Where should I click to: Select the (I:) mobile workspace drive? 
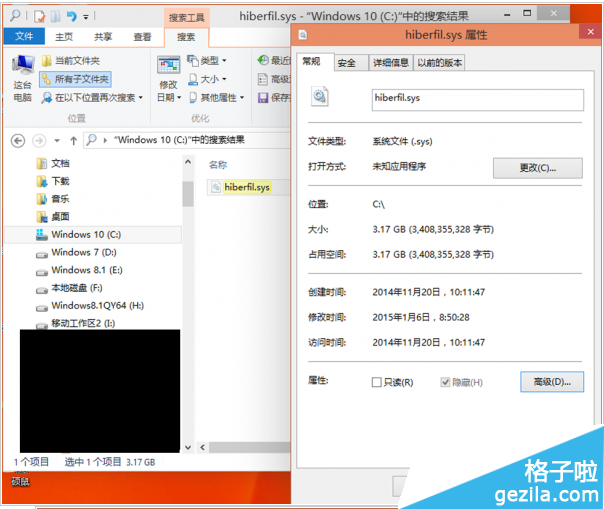[76, 323]
